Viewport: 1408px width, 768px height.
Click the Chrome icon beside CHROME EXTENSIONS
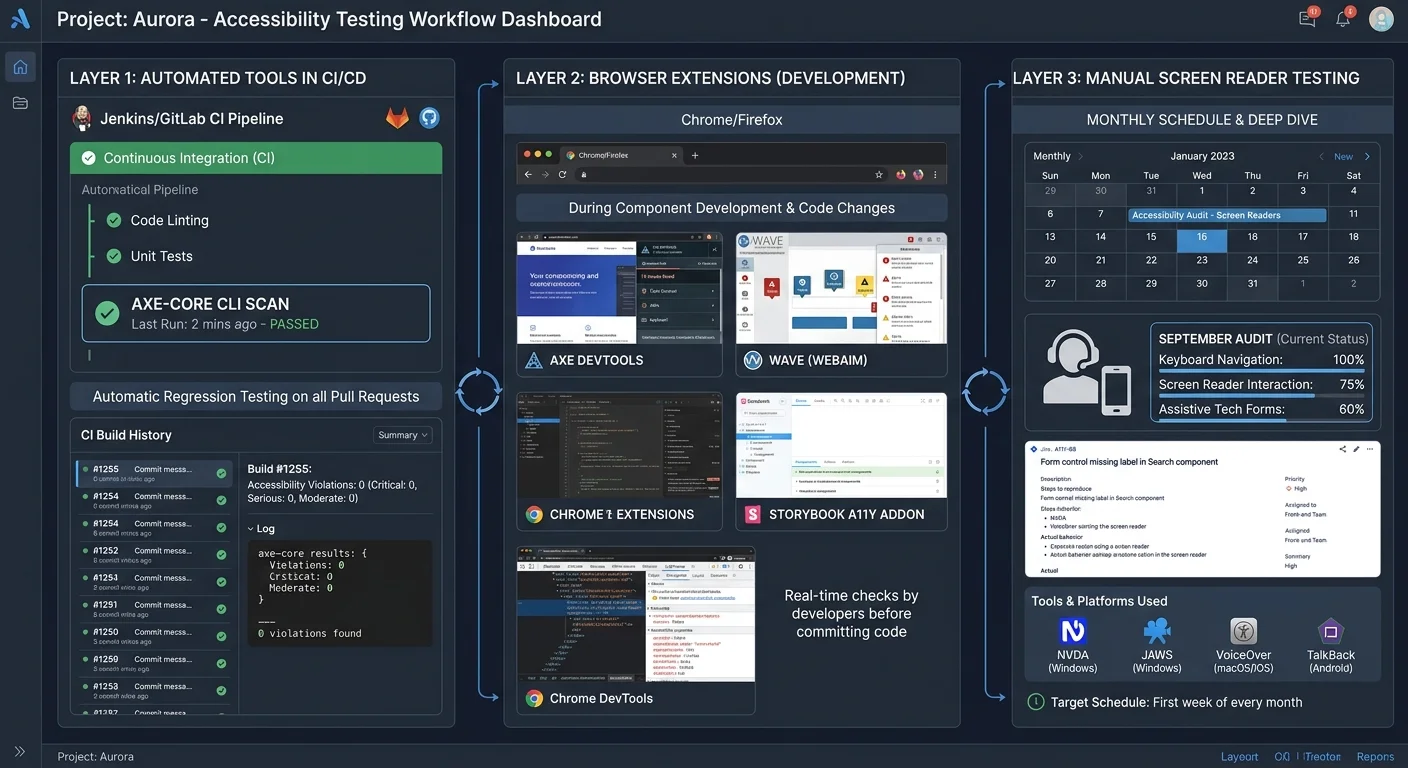pos(535,514)
